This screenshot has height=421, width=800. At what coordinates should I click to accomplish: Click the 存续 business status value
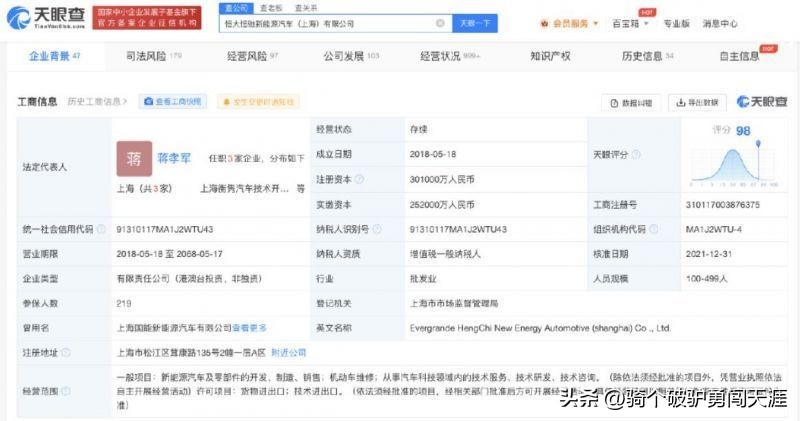[418, 130]
